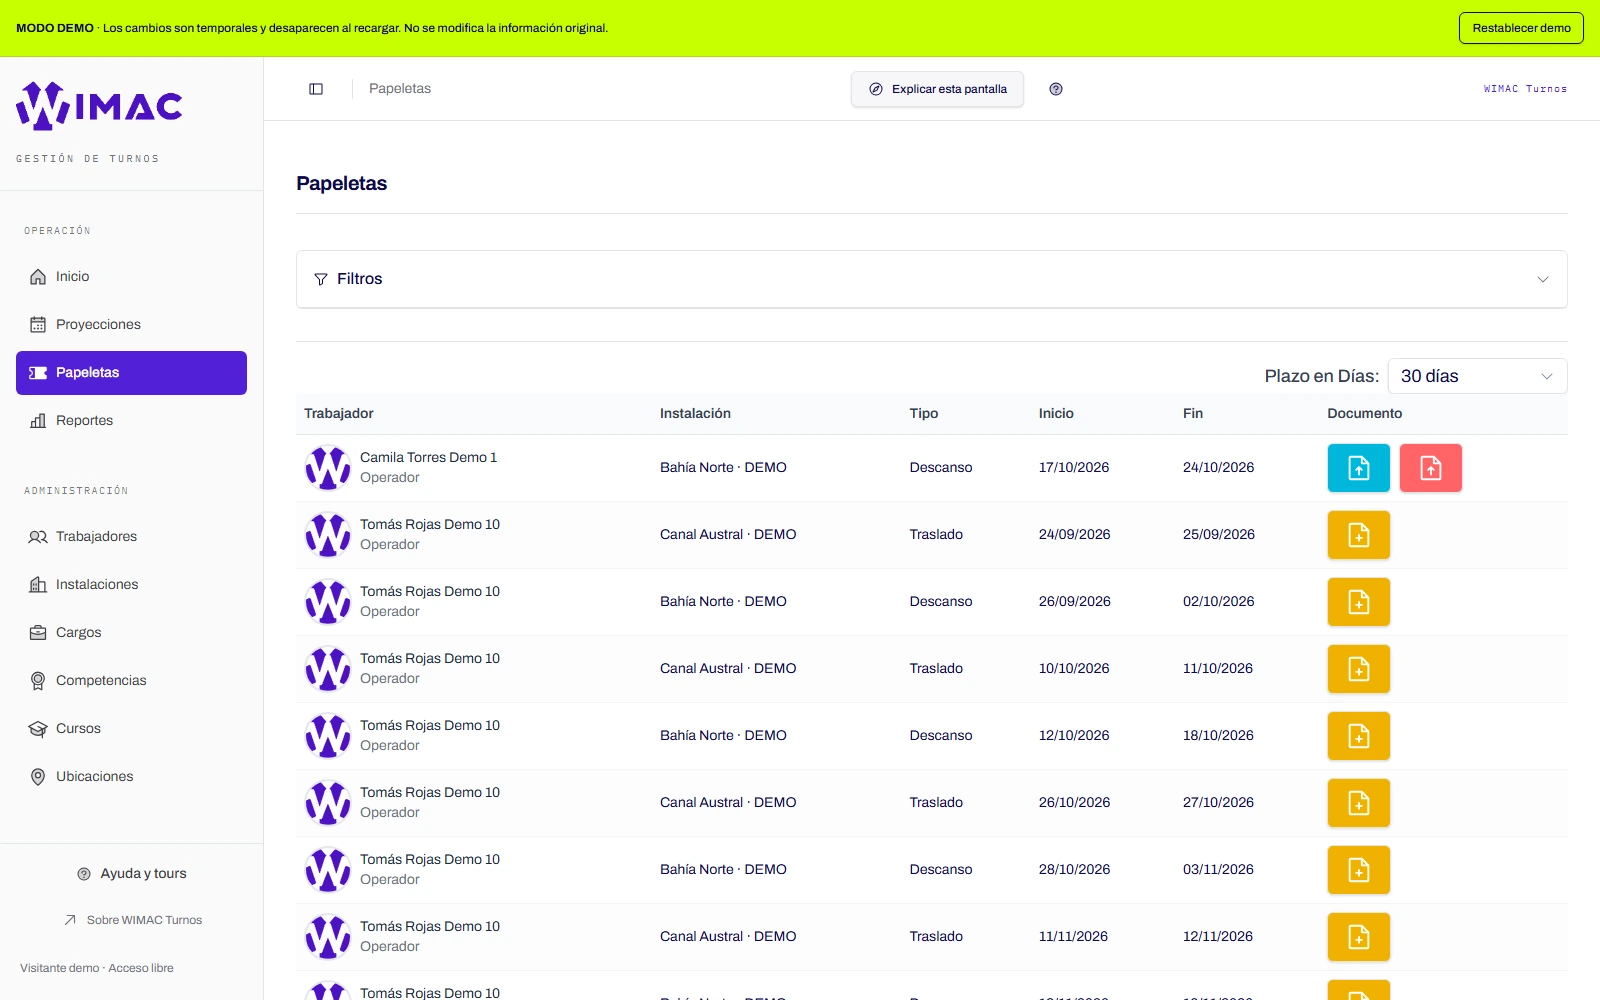This screenshot has width=1600, height=1000.
Task: Open Ayuda y tours
Action: point(132,874)
